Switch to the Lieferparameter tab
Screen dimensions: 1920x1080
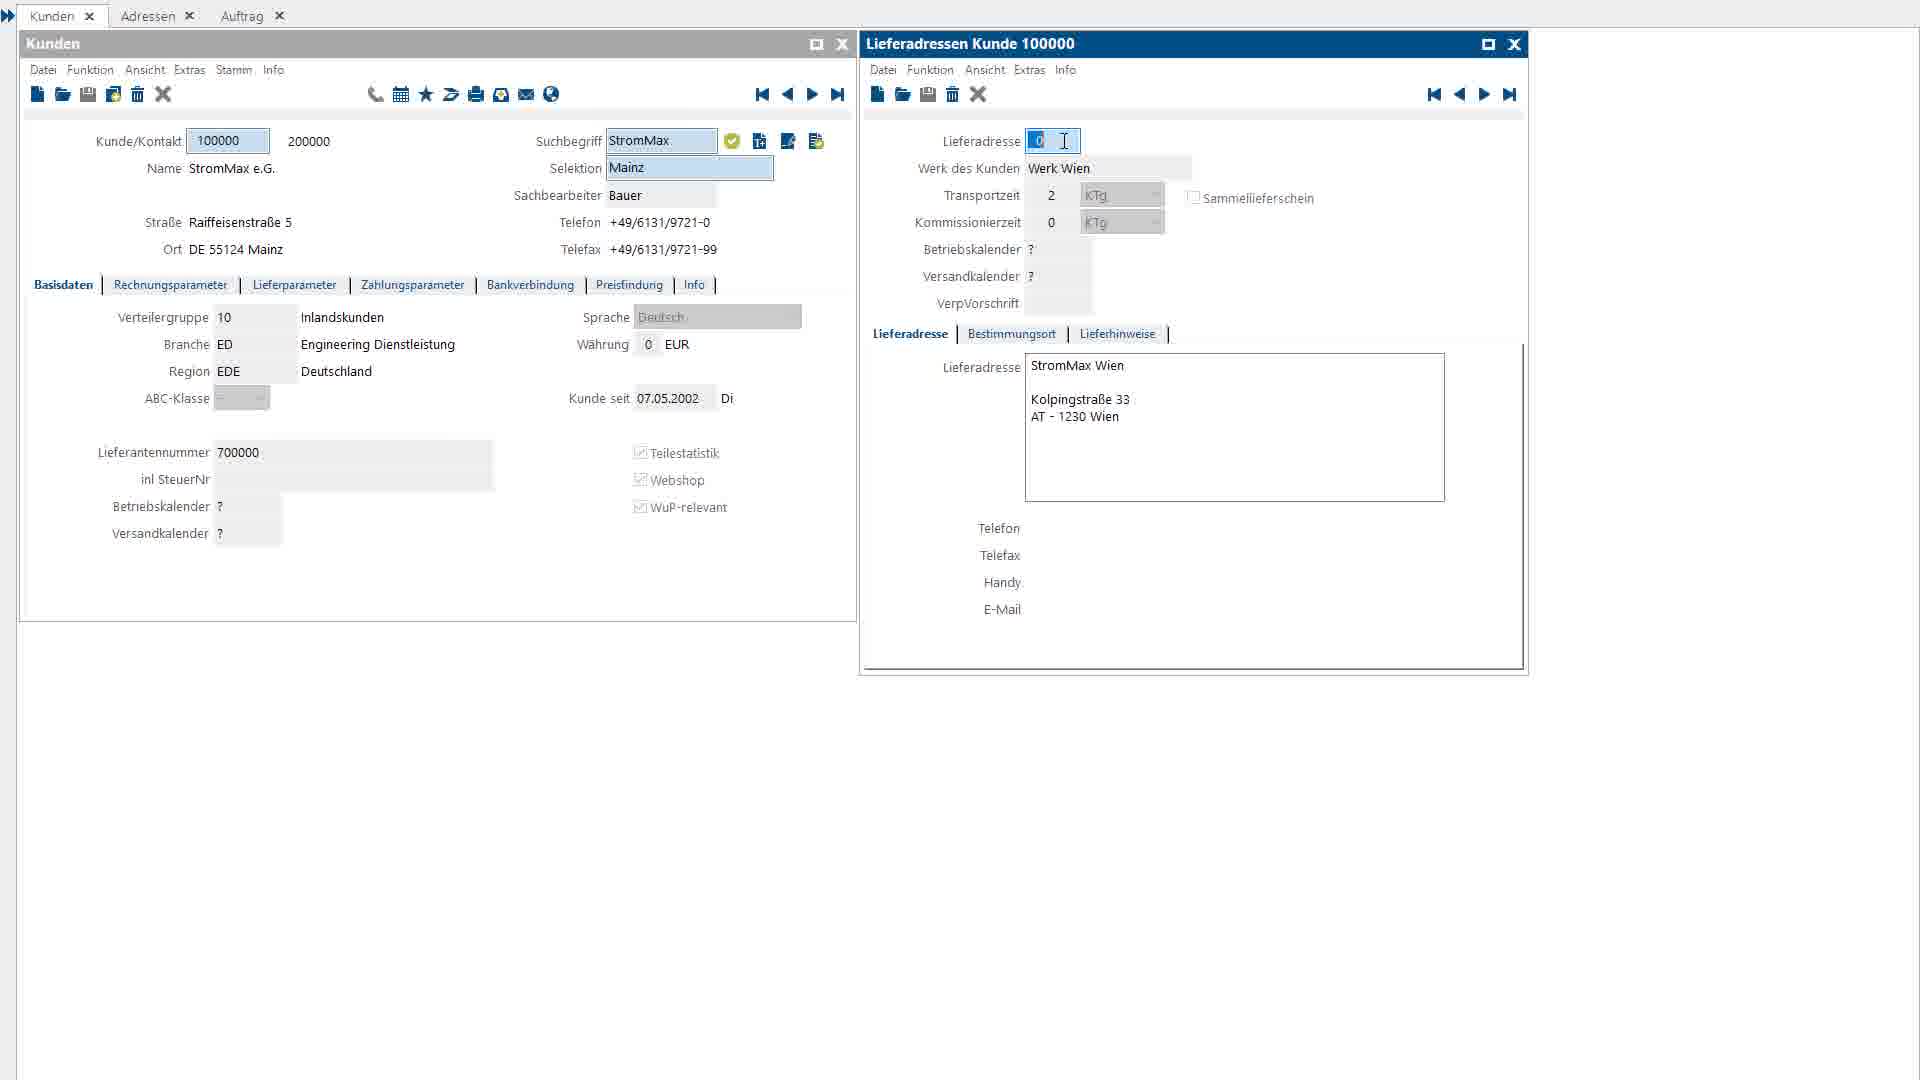293,285
